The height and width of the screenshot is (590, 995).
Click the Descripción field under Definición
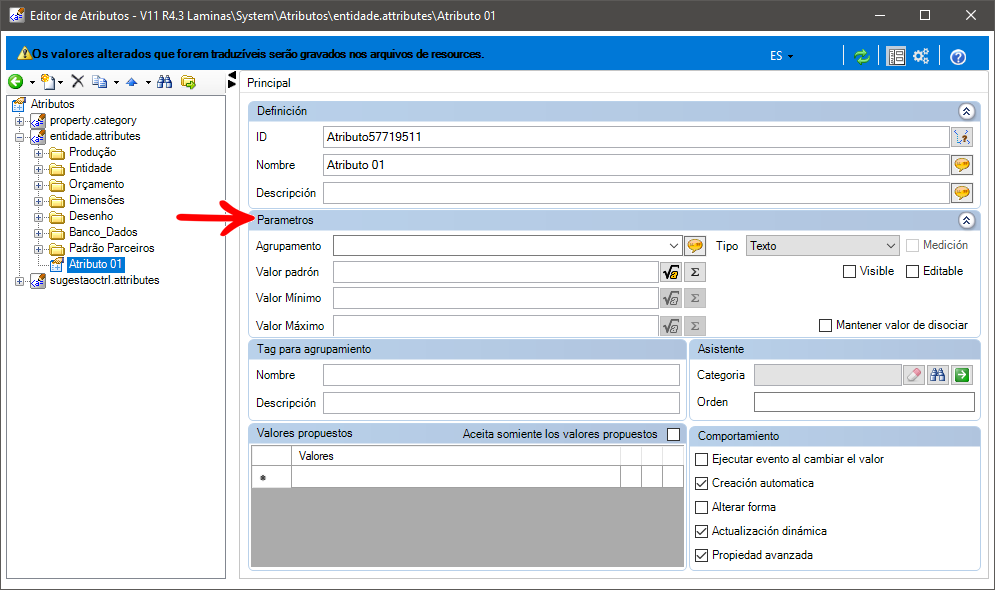[636, 193]
